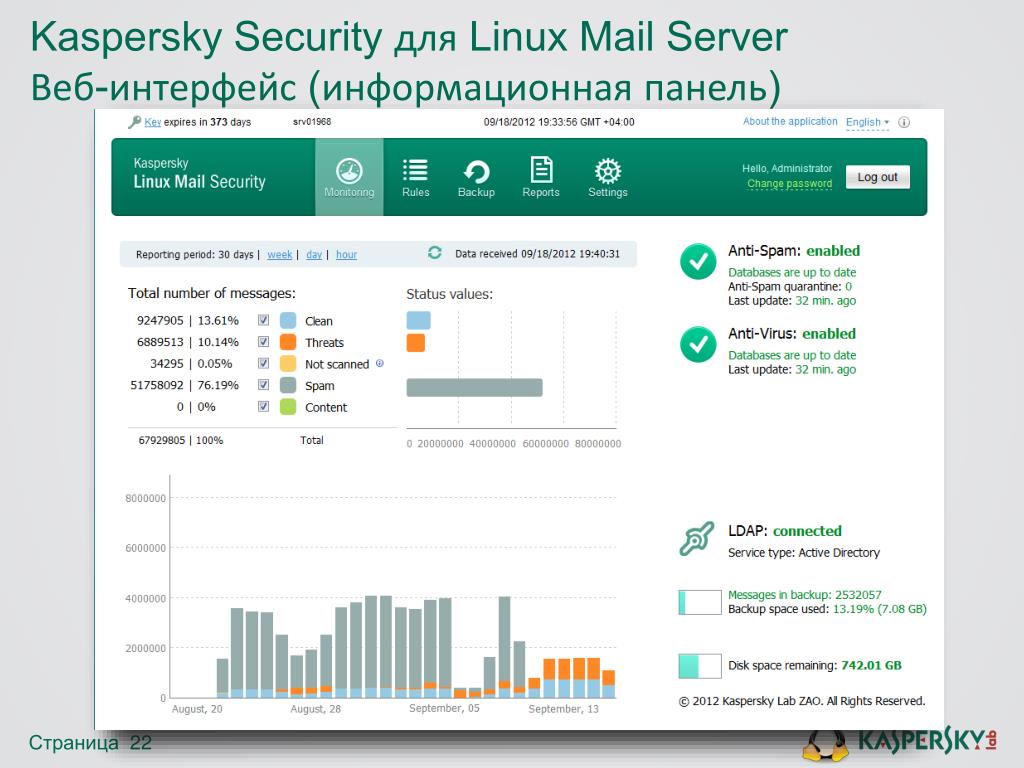Viewport: 1024px width, 768px height.
Task: Click the 13.19% (7.08 GB) value
Action: (x=880, y=609)
